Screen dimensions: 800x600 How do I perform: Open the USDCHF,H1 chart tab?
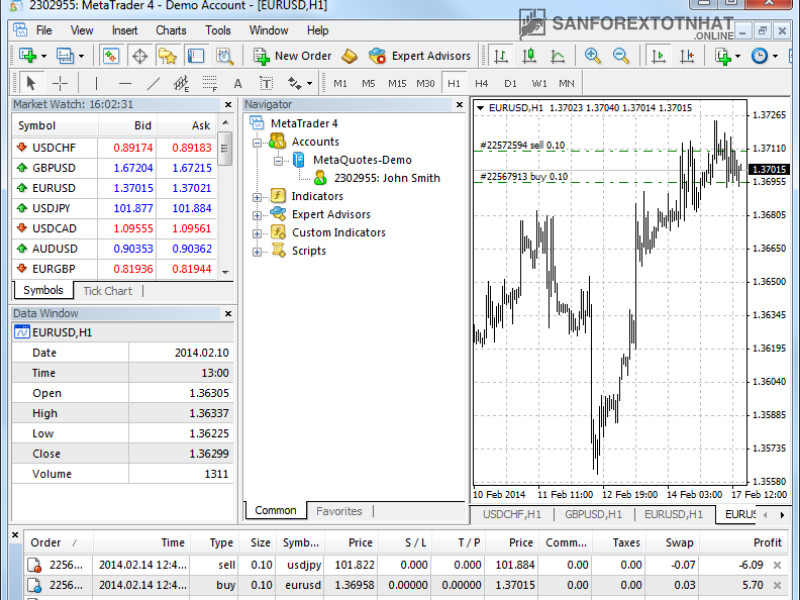[512, 514]
